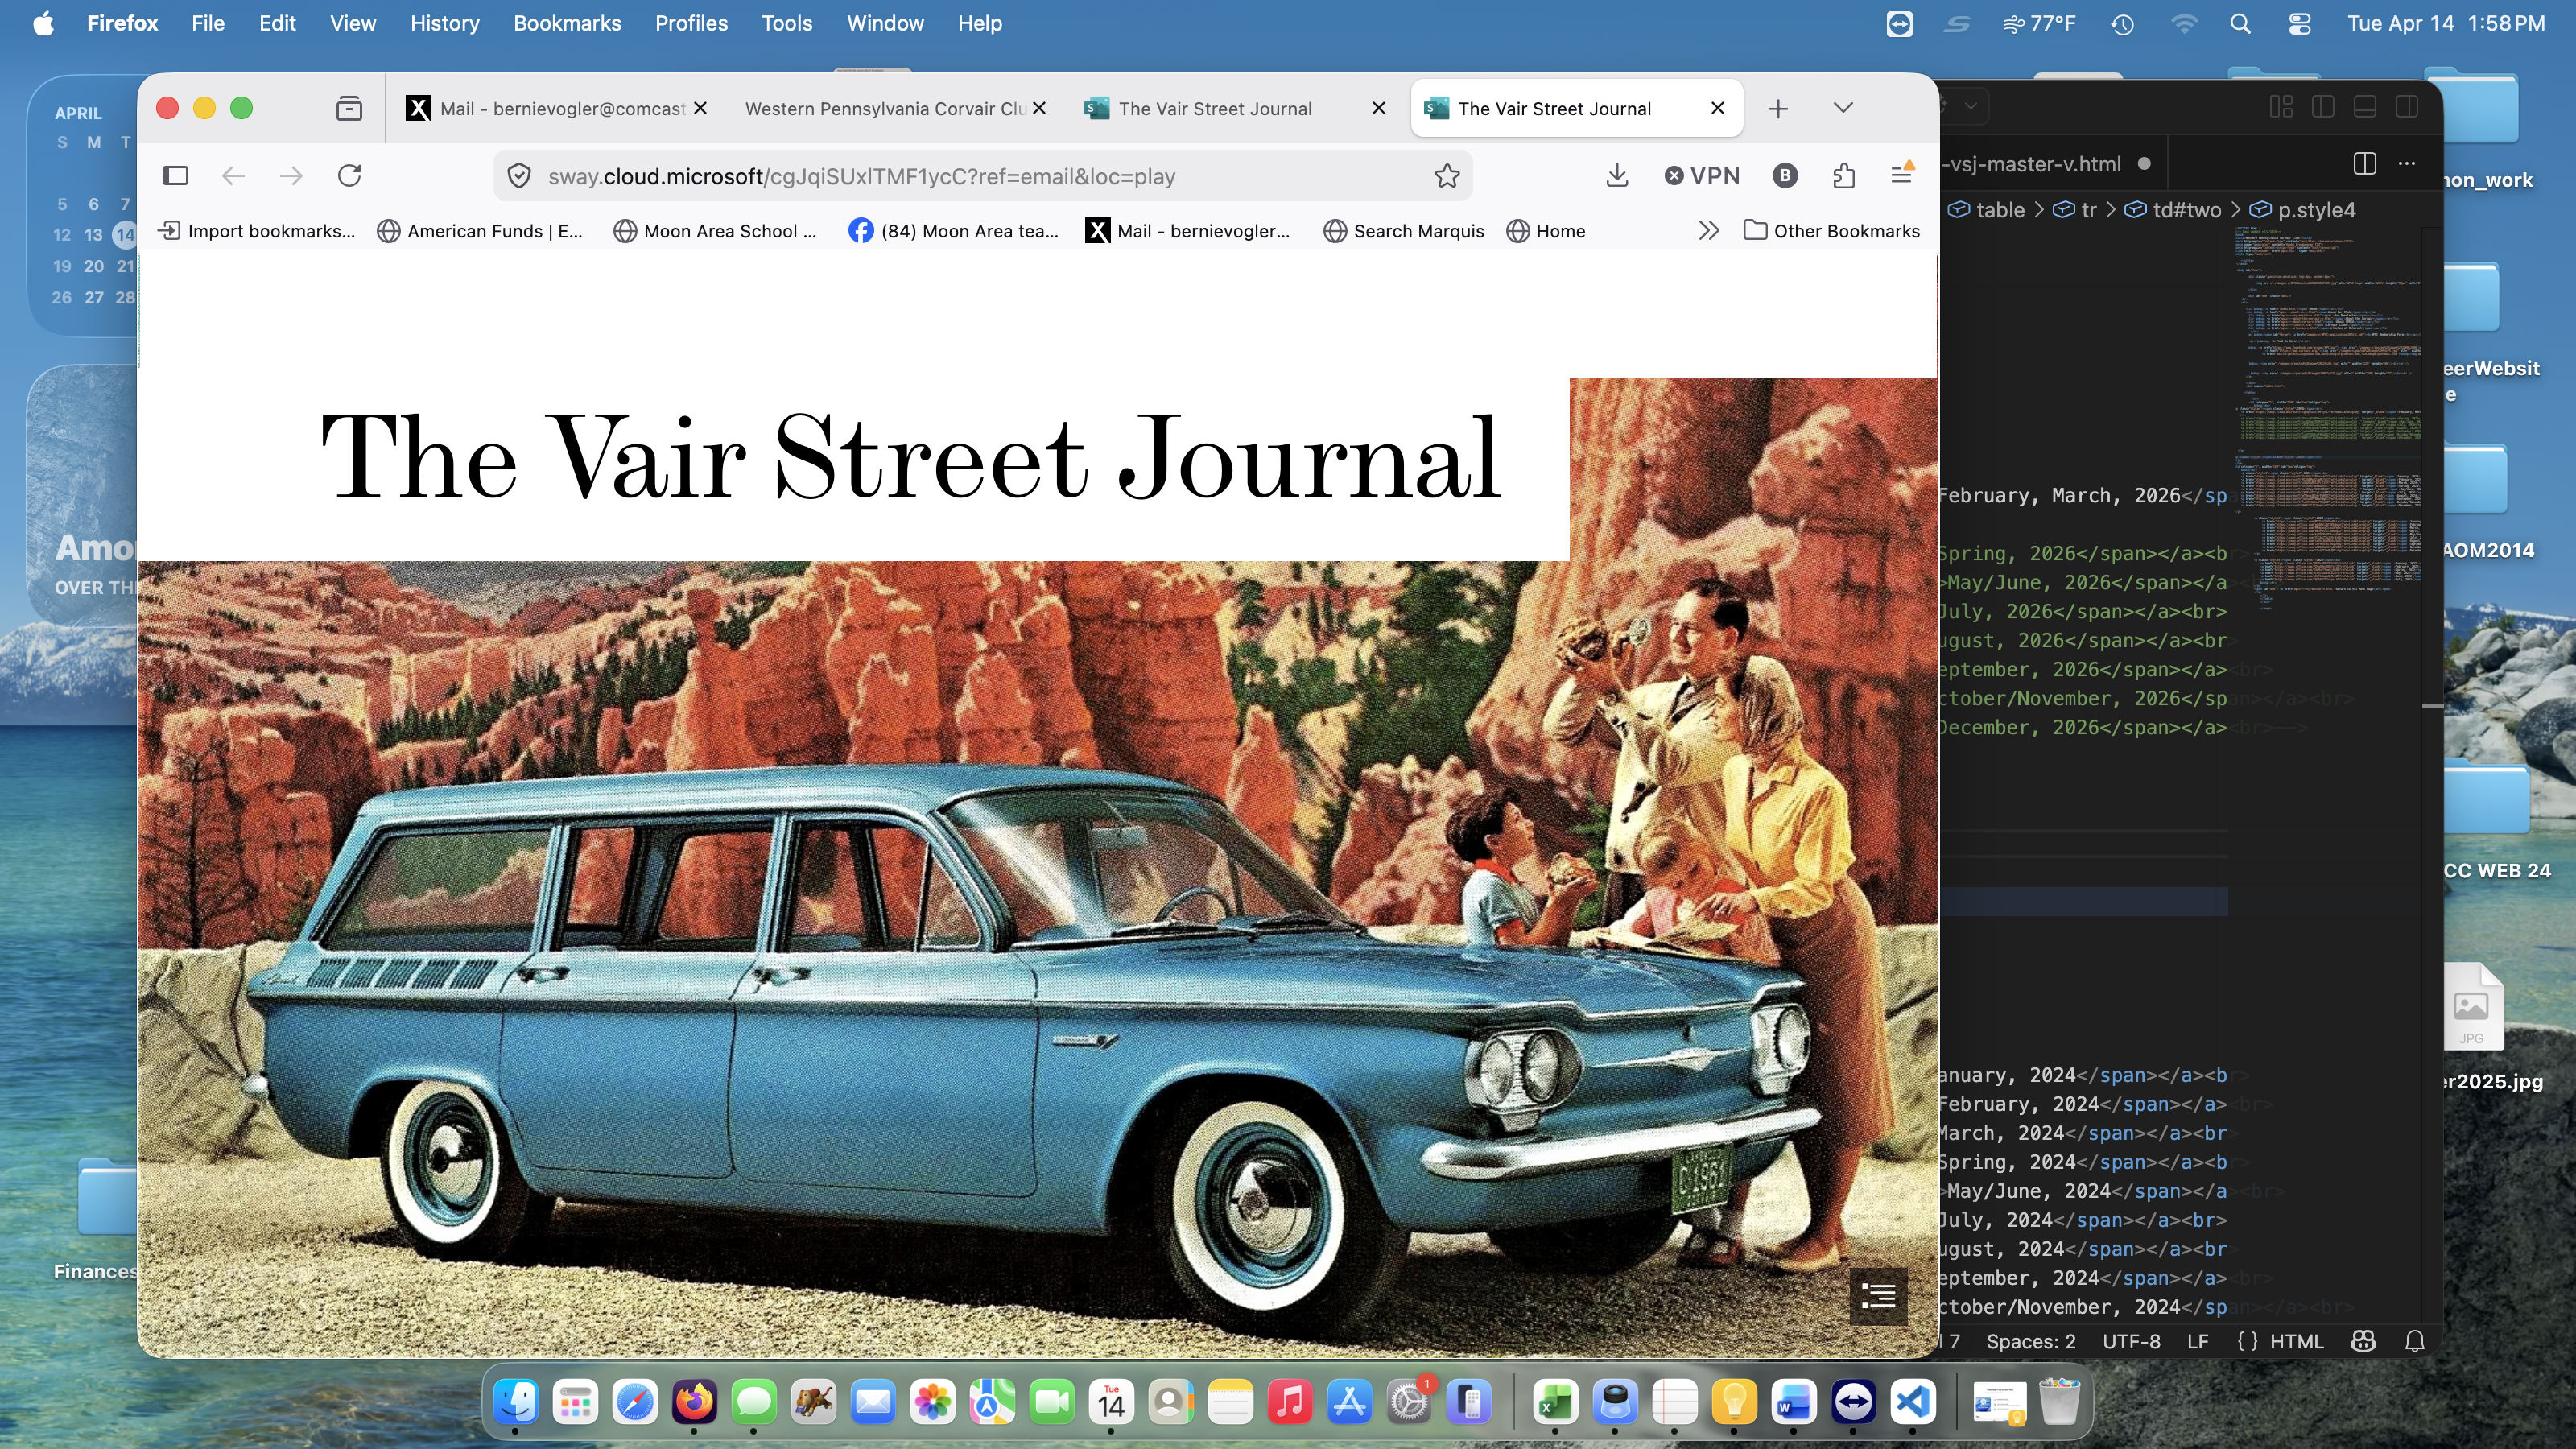
Task: Open Firefox extensions puzzle icon
Action: 1844,176
